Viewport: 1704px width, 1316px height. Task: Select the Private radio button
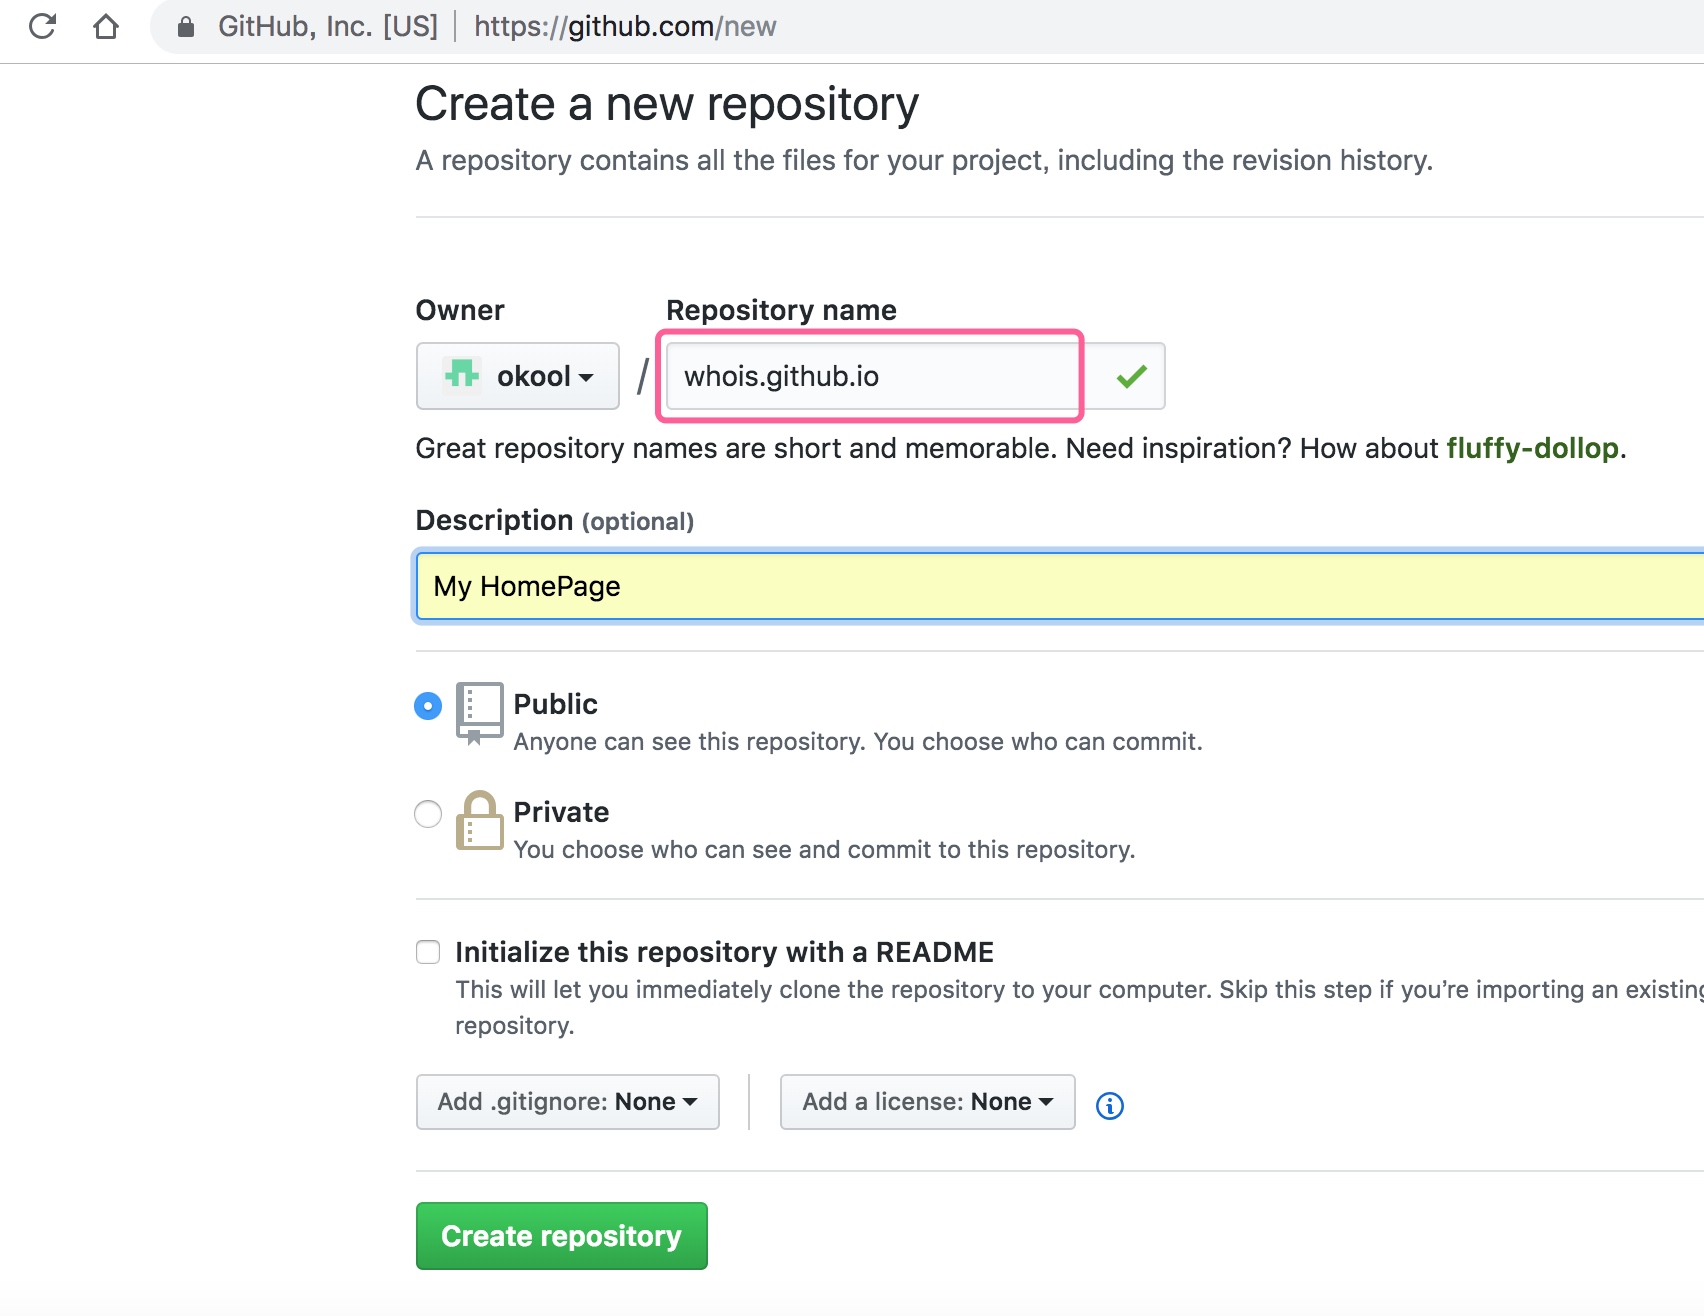[428, 814]
